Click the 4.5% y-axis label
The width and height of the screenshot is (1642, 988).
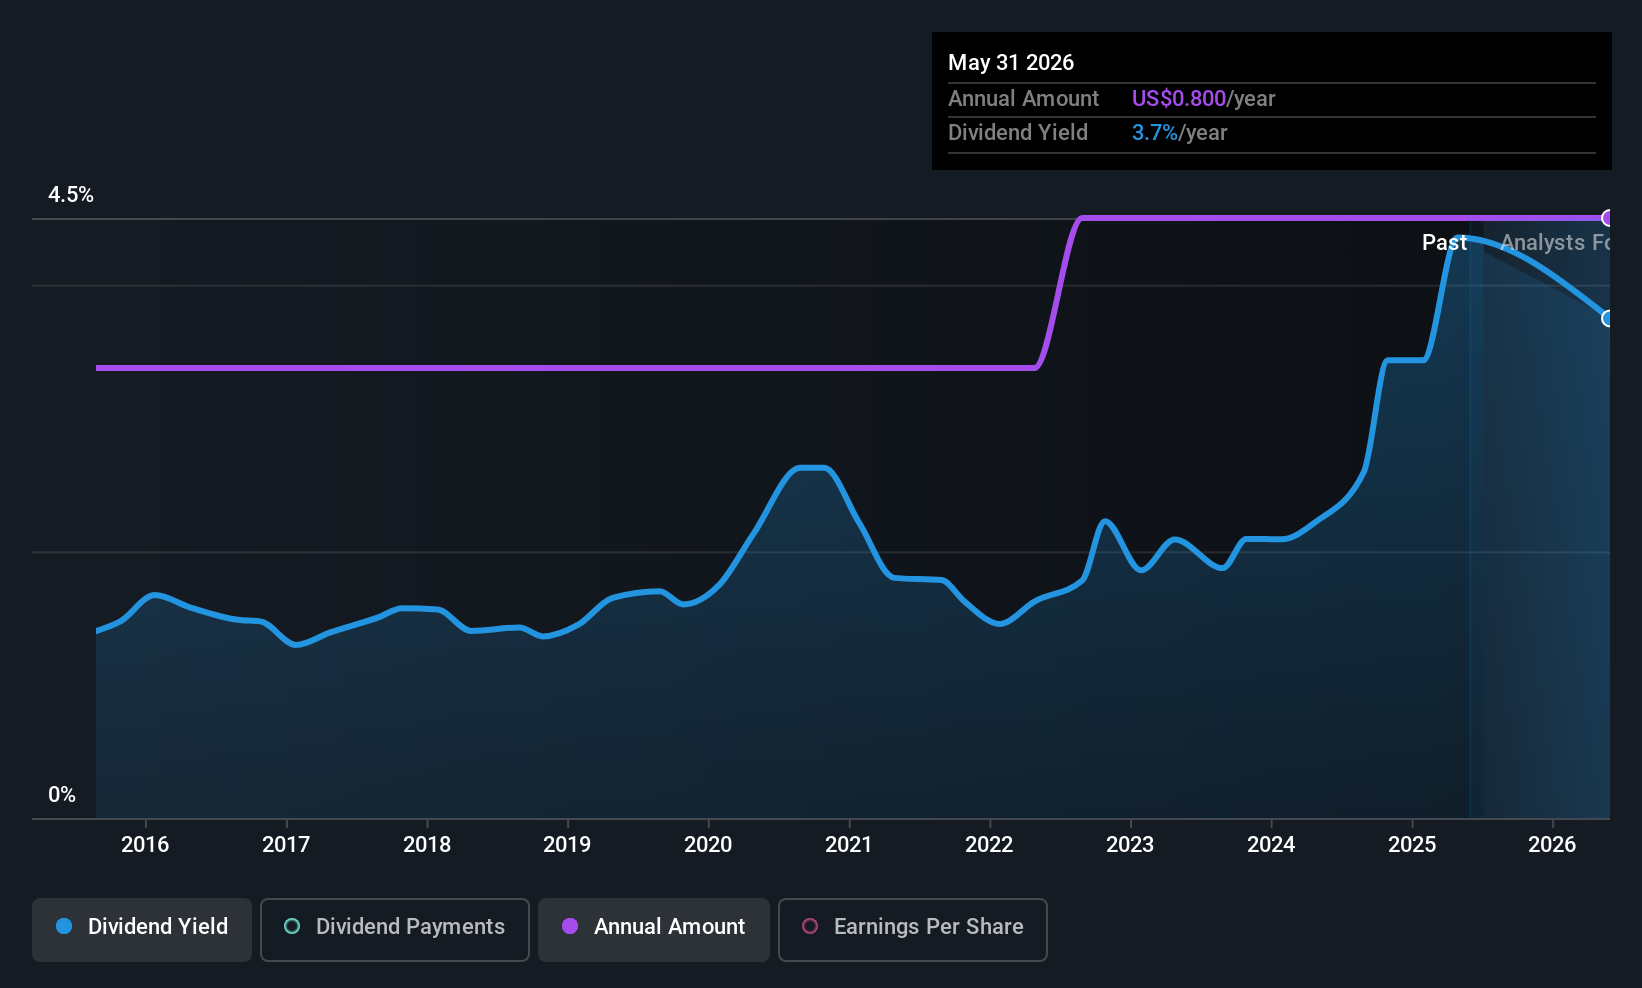coord(71,195)
